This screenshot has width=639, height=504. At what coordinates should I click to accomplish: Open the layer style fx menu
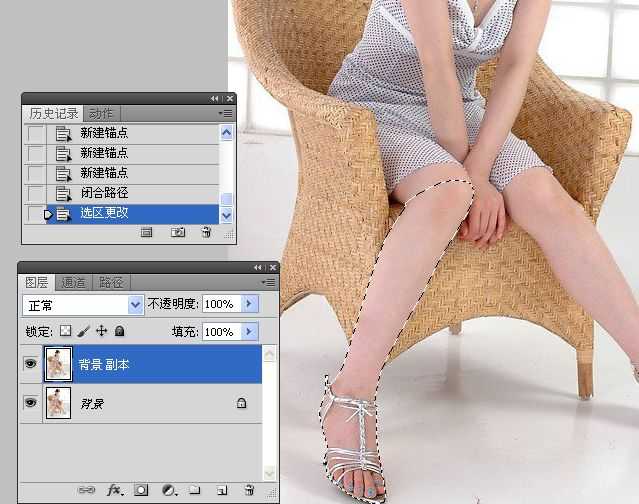tap(115, 490)
